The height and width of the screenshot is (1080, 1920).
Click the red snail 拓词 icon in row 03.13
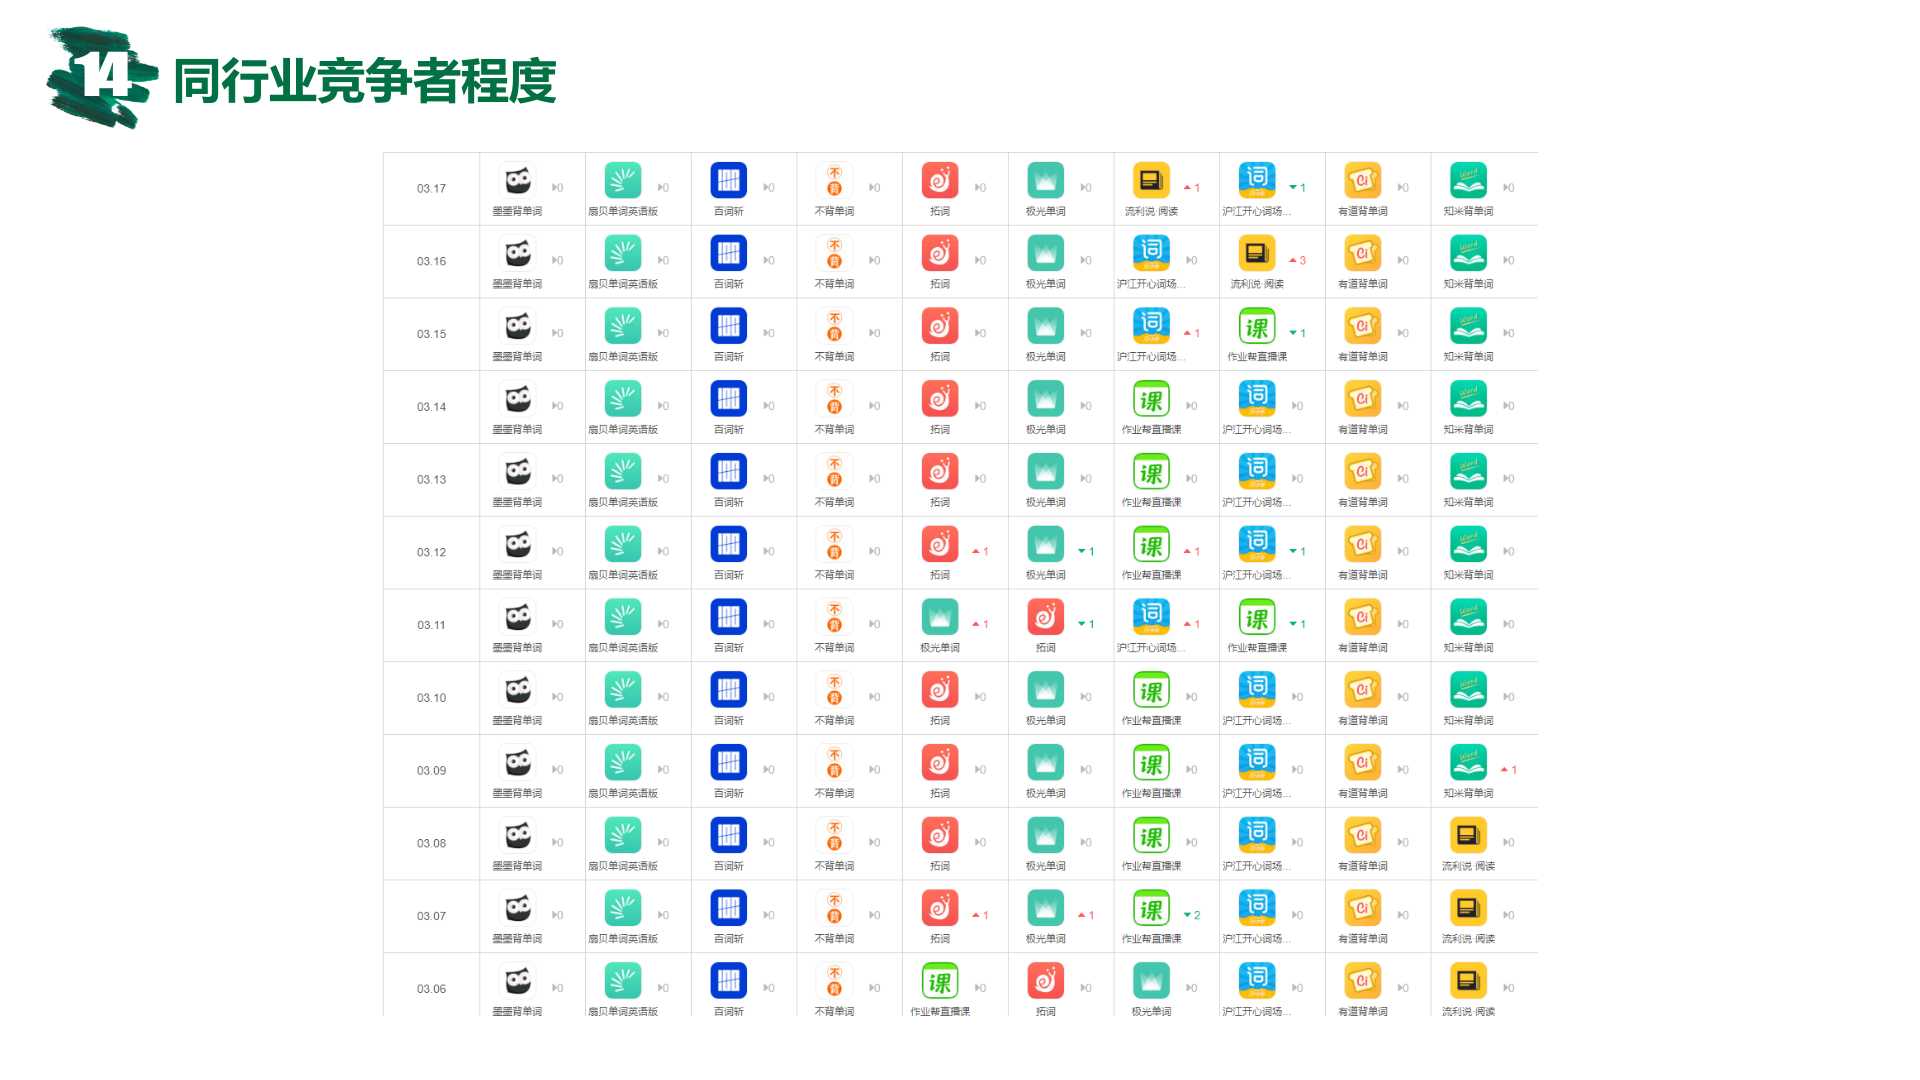click(x=940, y=472)
